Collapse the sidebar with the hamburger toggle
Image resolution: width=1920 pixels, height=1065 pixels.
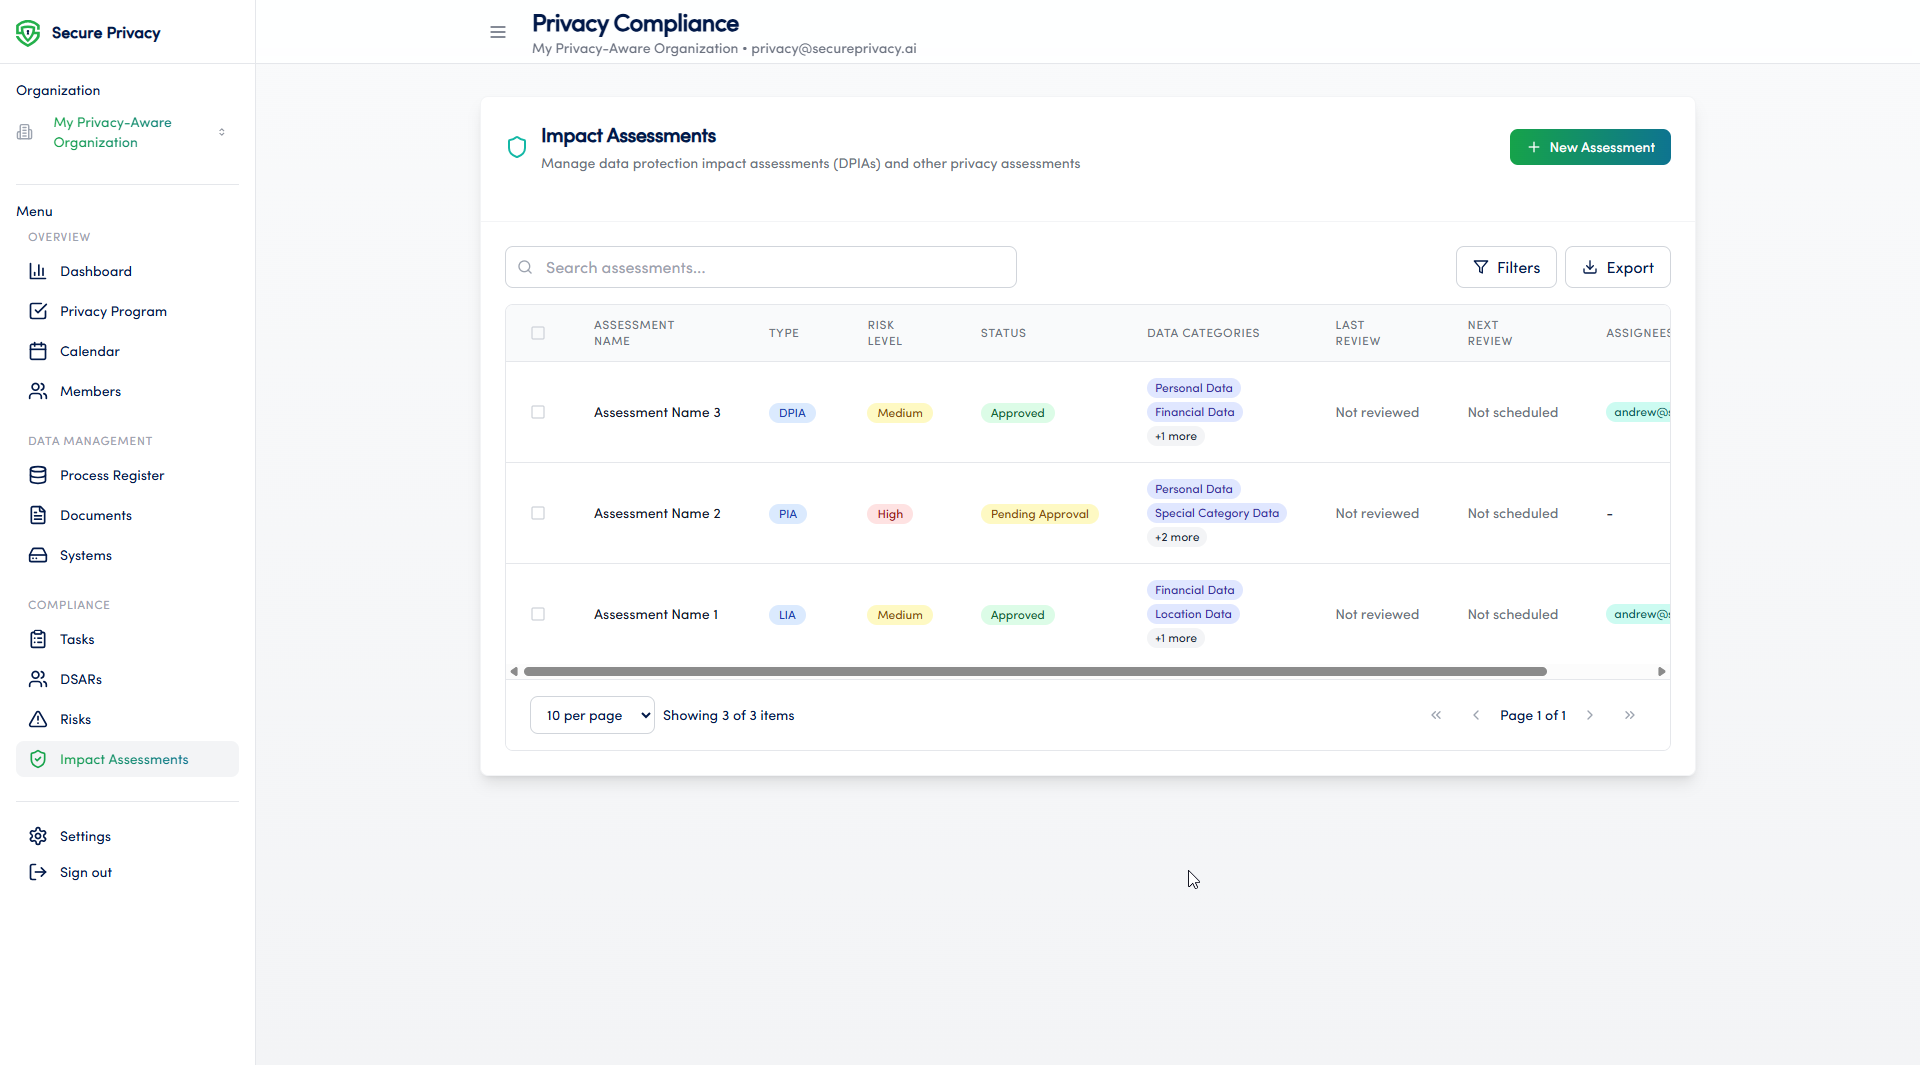498,32
